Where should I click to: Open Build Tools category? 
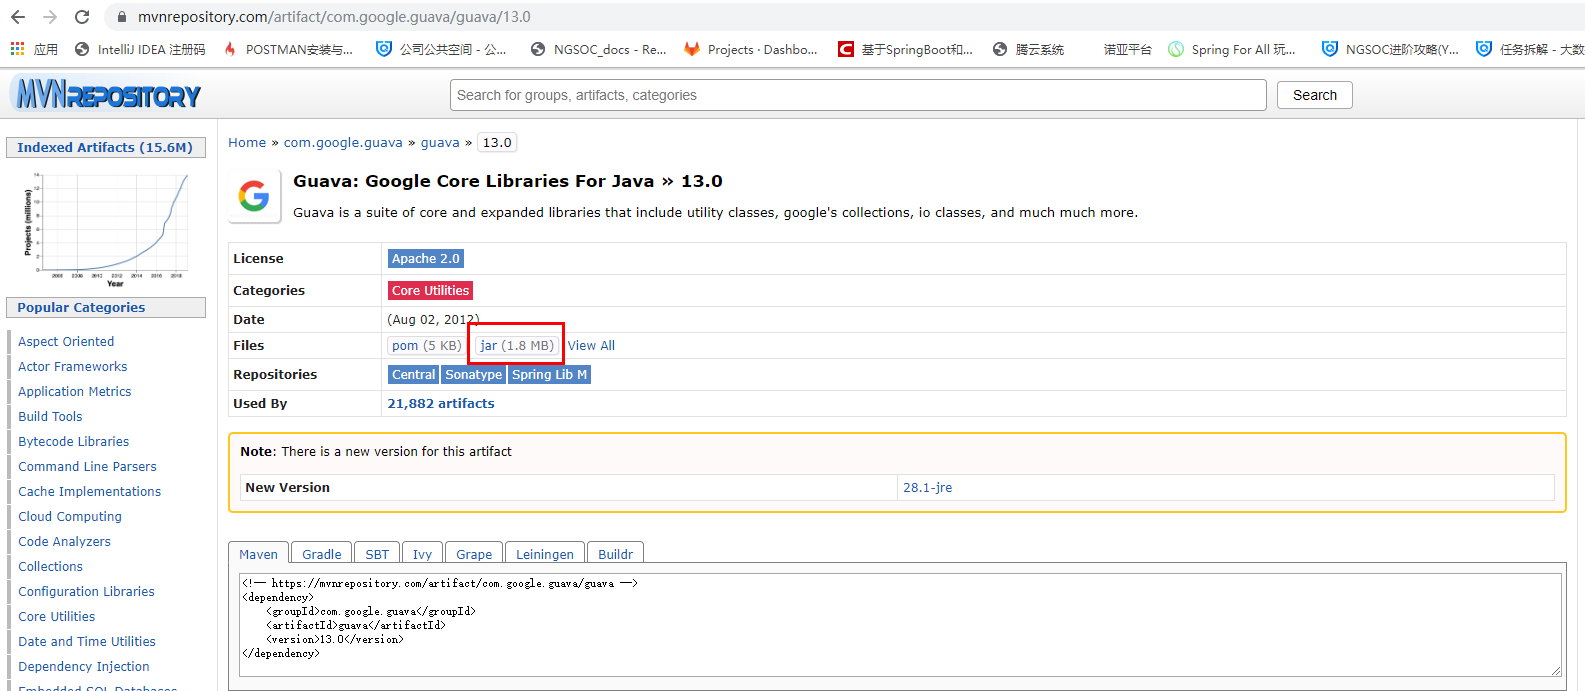pos(50,416)
